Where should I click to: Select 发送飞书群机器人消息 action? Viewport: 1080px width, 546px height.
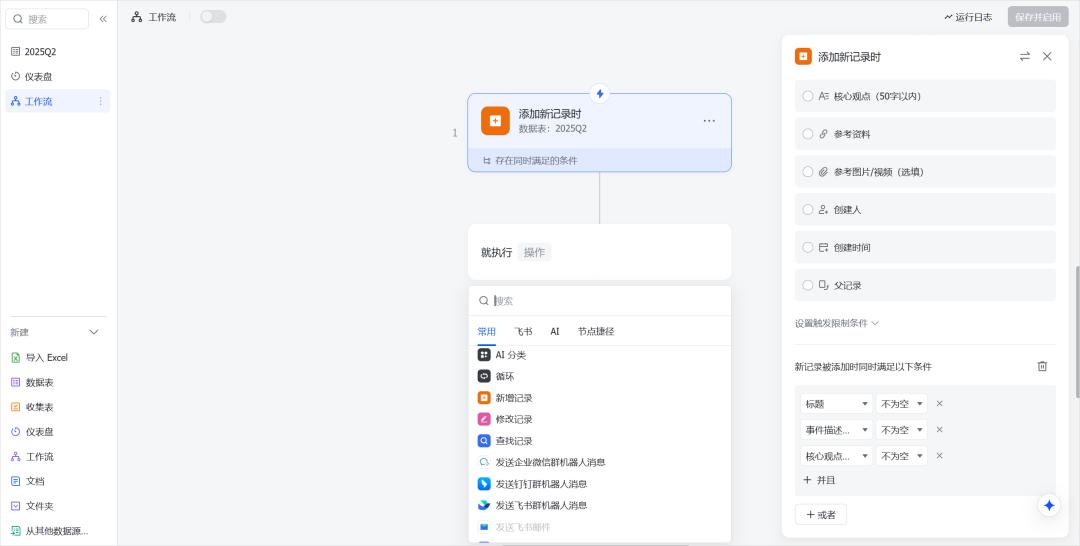(599, 505)
